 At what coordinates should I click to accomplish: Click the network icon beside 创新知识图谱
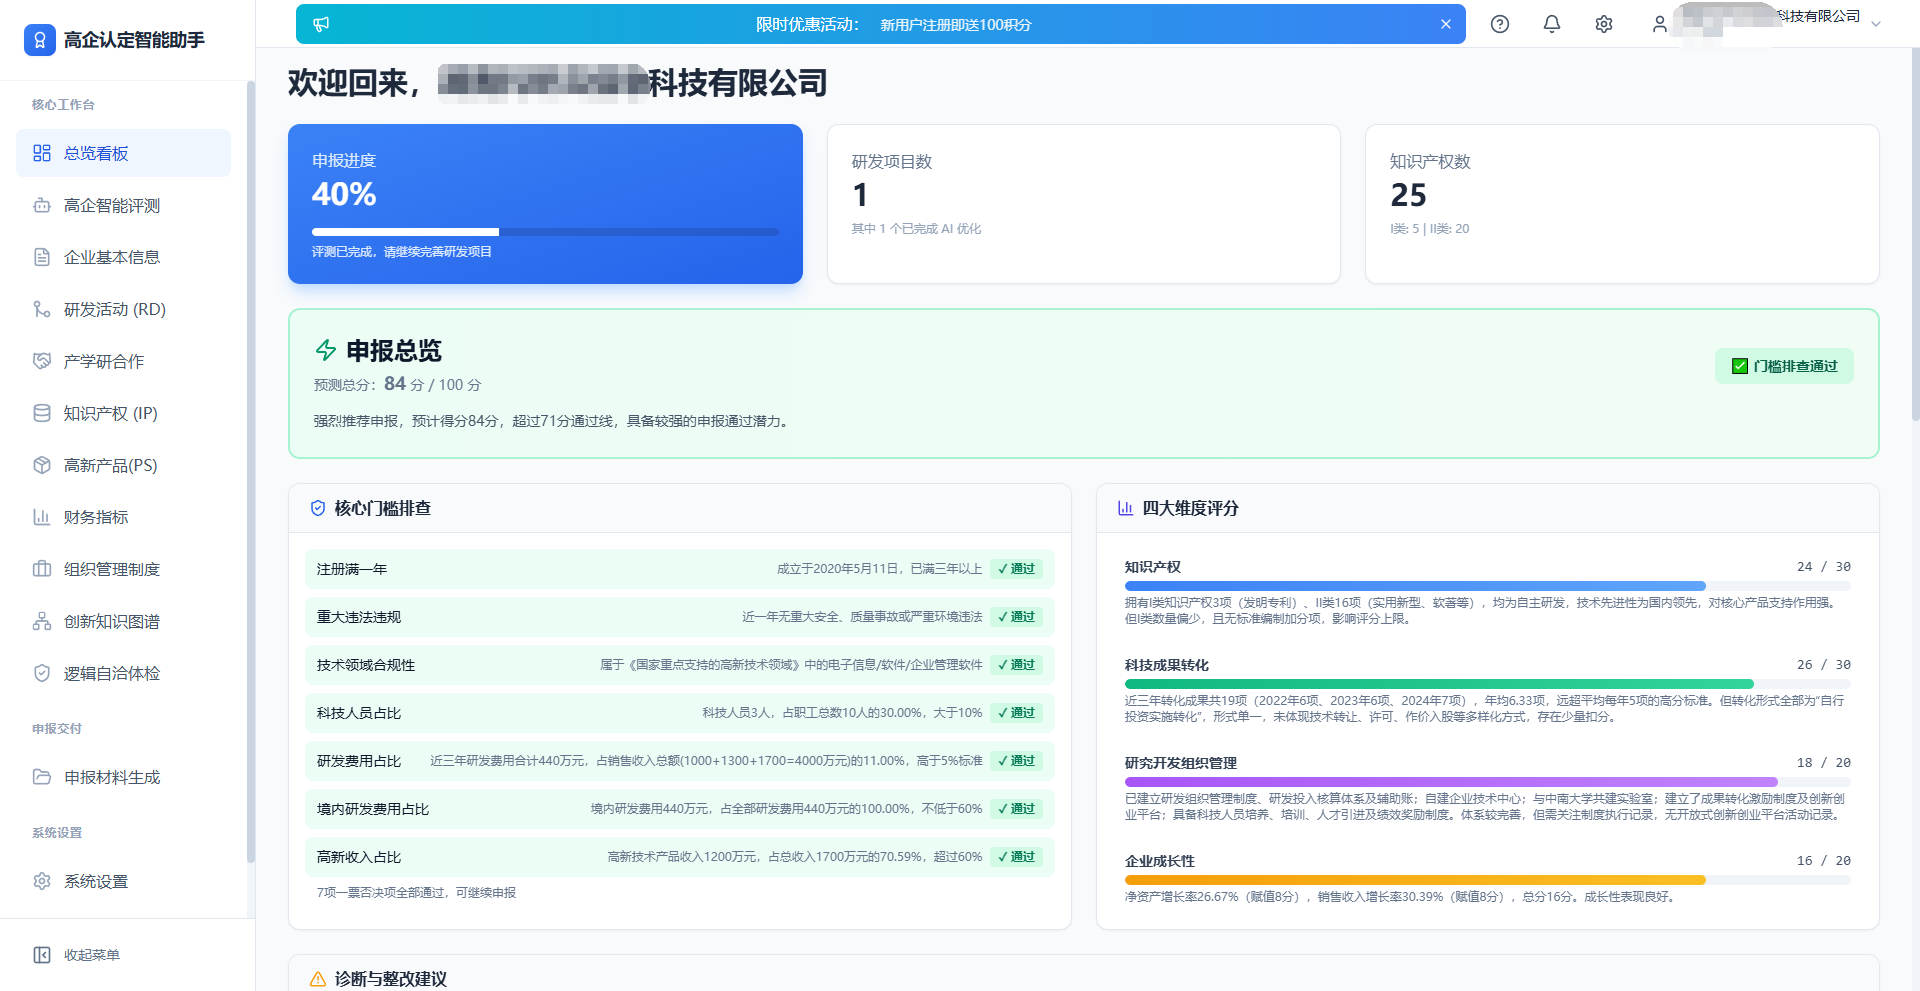tap(42, 621)
